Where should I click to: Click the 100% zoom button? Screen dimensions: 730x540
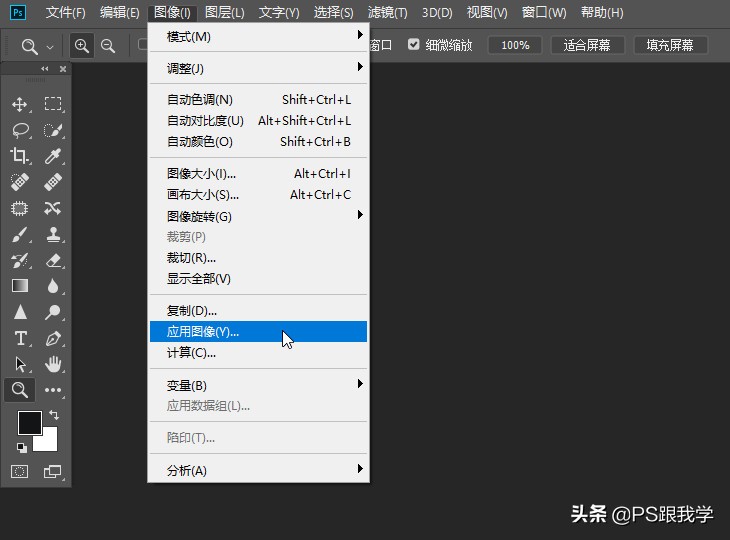click(515, 45)
